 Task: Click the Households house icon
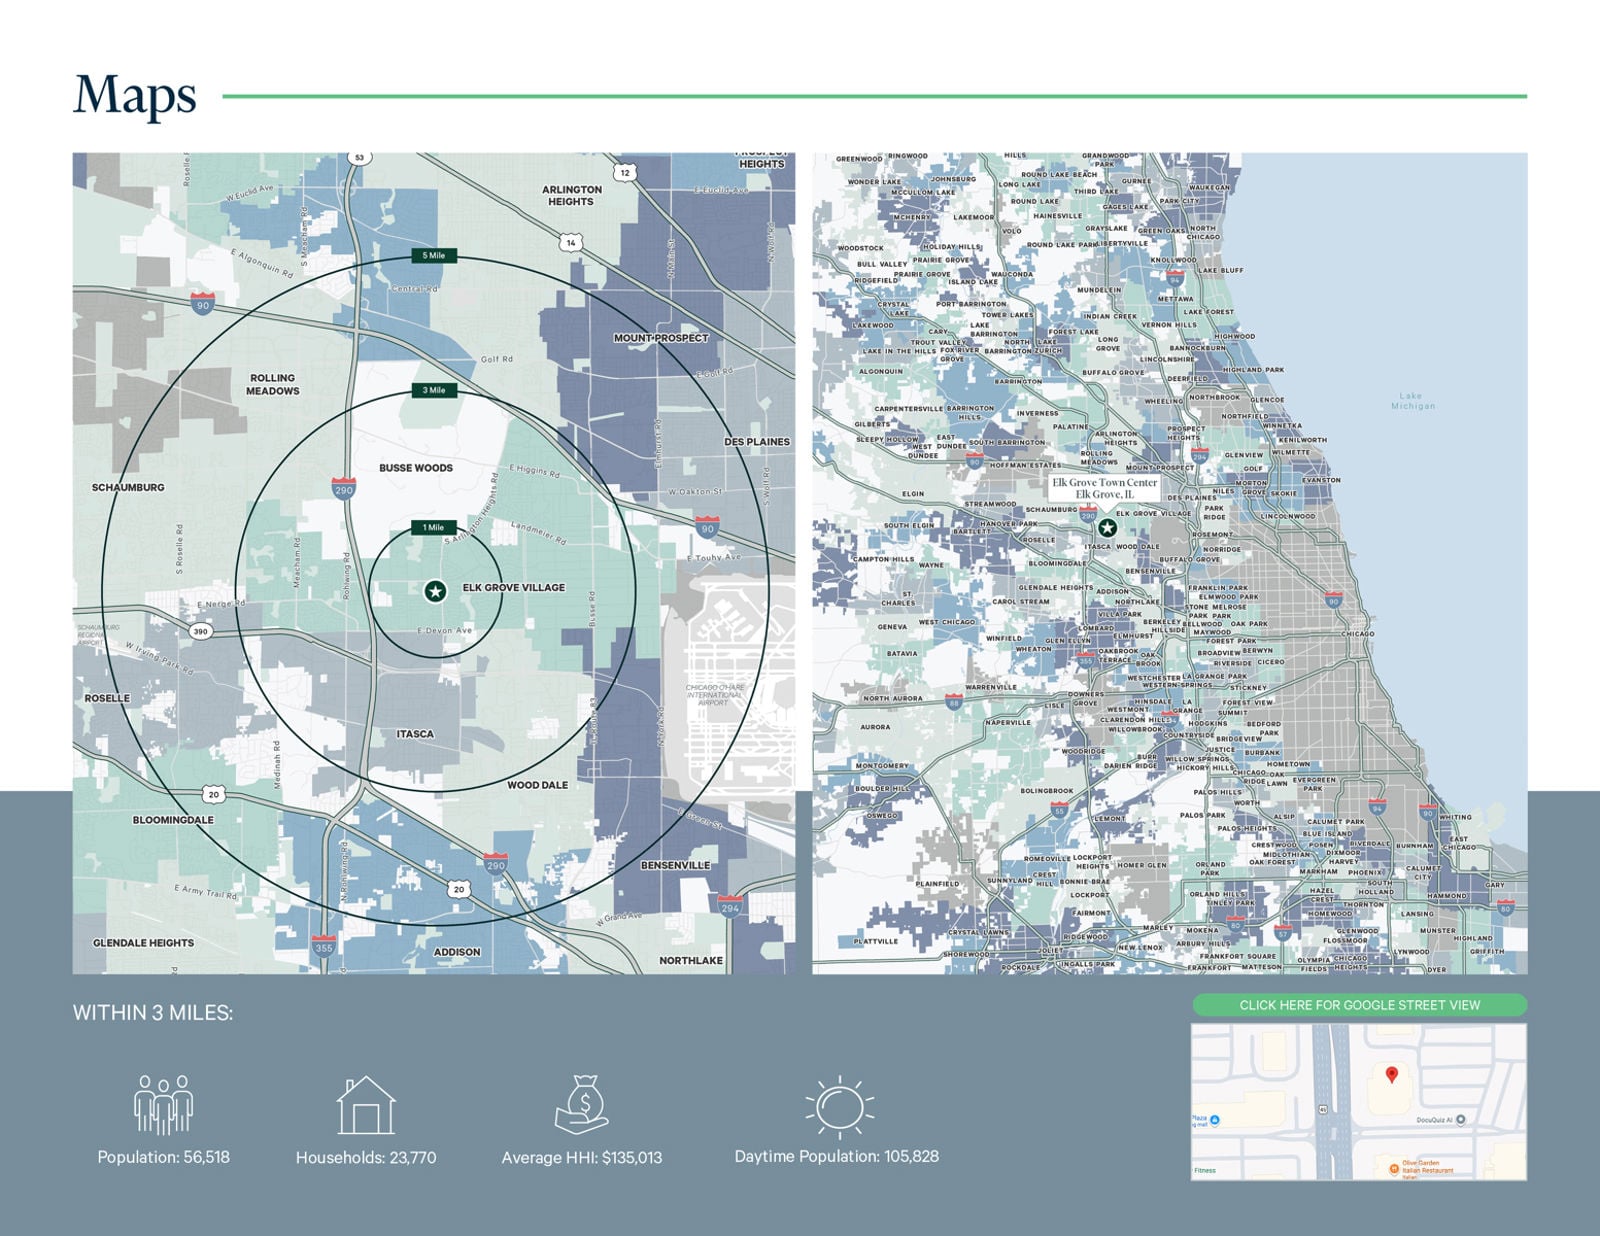click(x=365, y=1105)
